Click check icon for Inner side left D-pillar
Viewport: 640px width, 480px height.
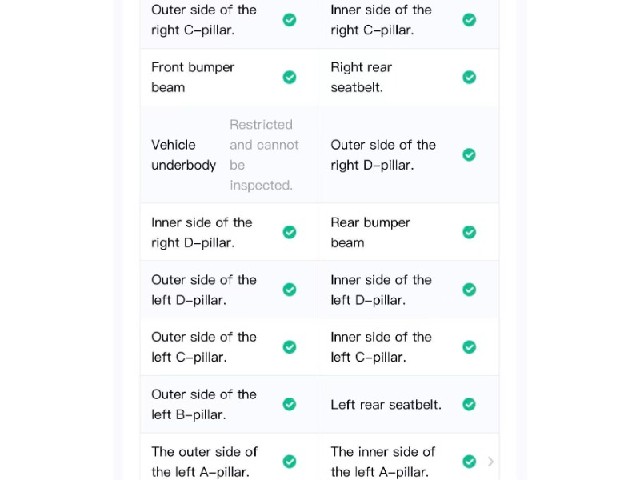(x=469, y=289)
